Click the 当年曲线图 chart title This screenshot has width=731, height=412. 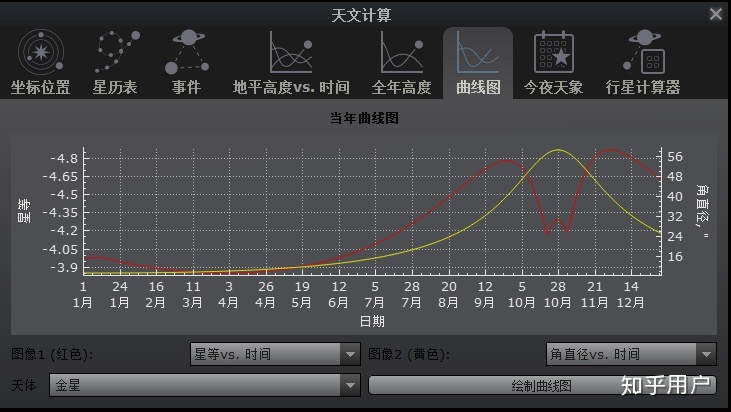[365, 118]
